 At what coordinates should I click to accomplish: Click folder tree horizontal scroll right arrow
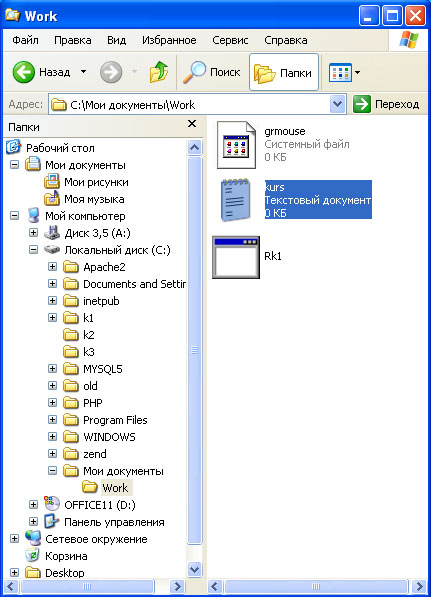[x=177, y=586]
